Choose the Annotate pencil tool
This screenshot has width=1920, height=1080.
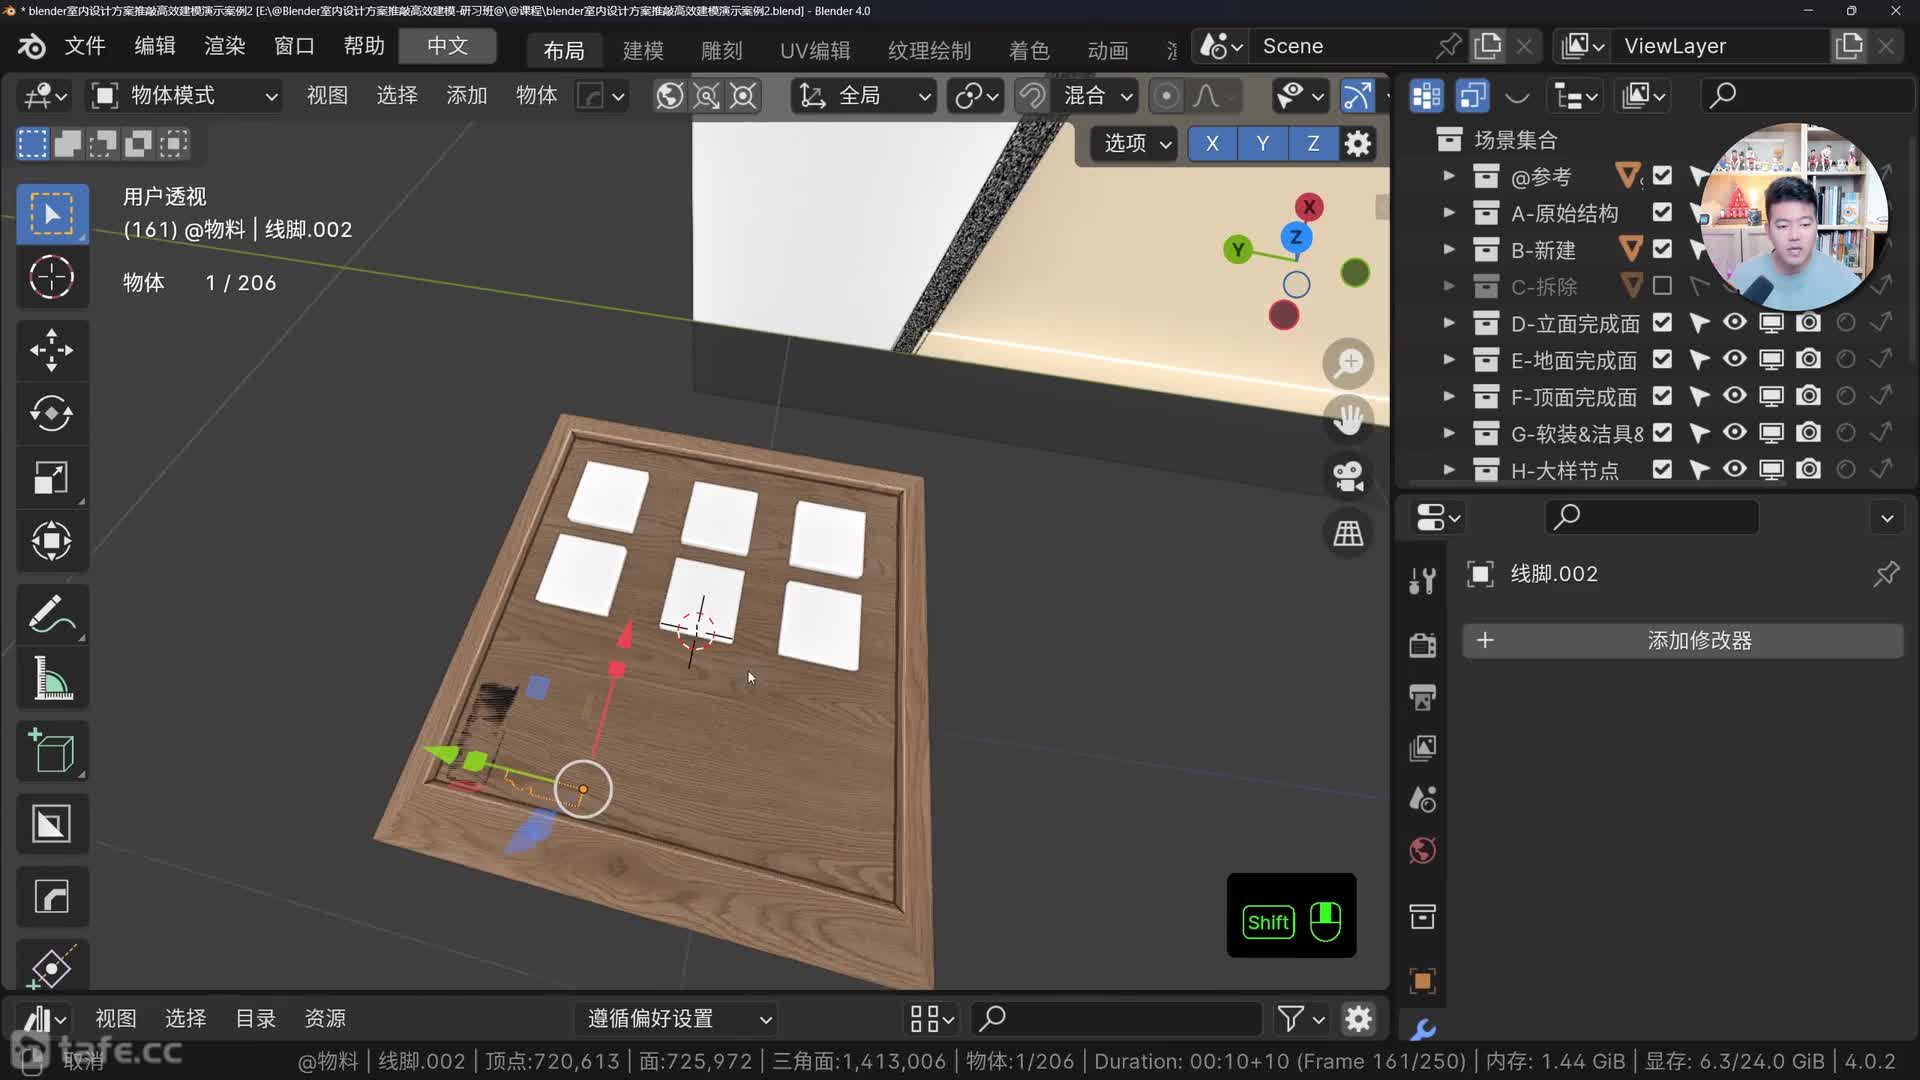51,615
